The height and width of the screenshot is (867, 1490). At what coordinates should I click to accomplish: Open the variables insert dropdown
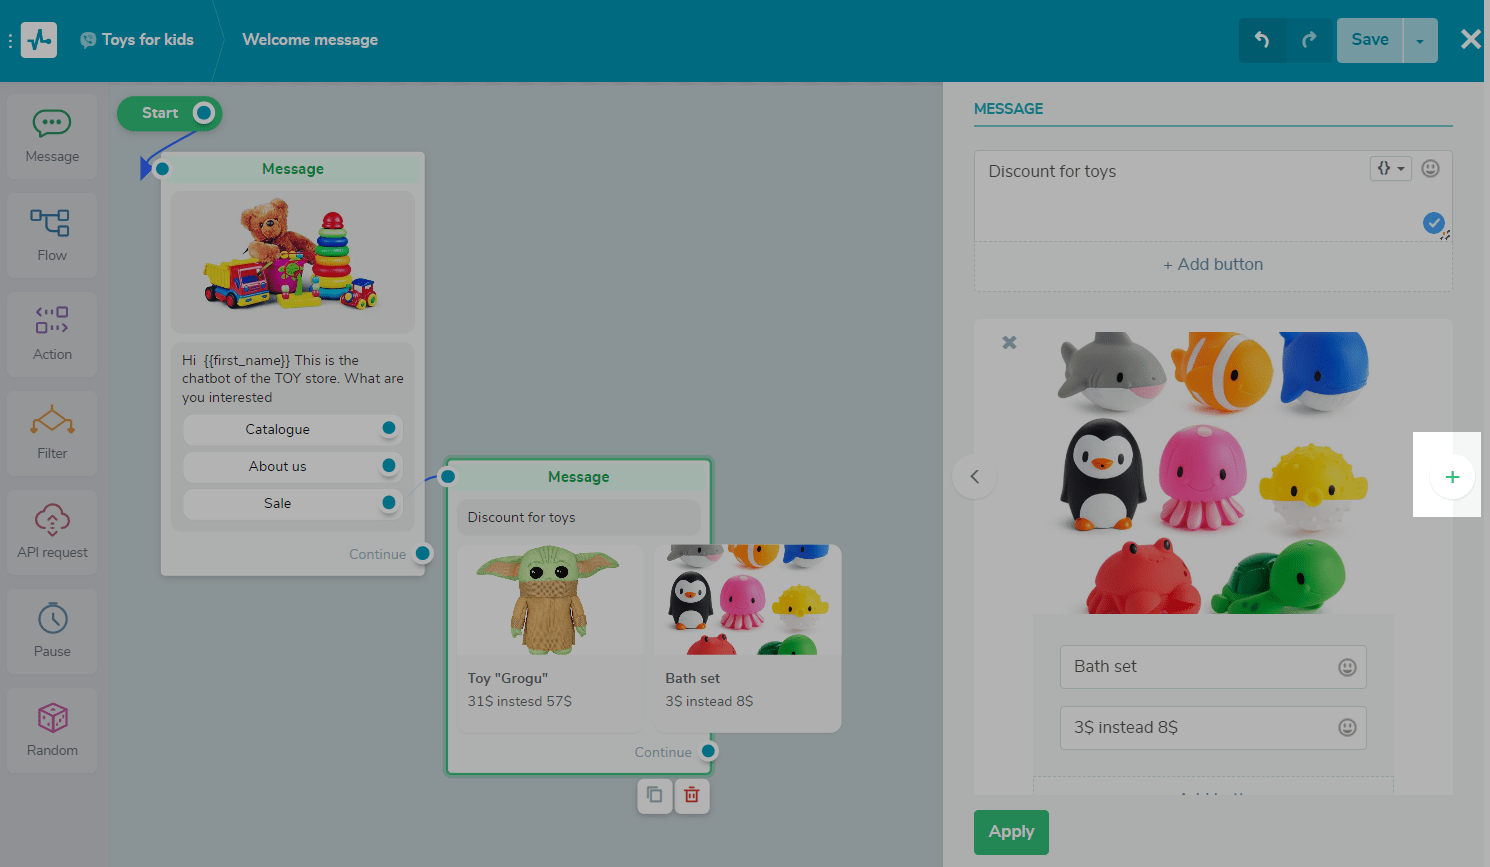pyautogui.click(x=1390, y=168)
